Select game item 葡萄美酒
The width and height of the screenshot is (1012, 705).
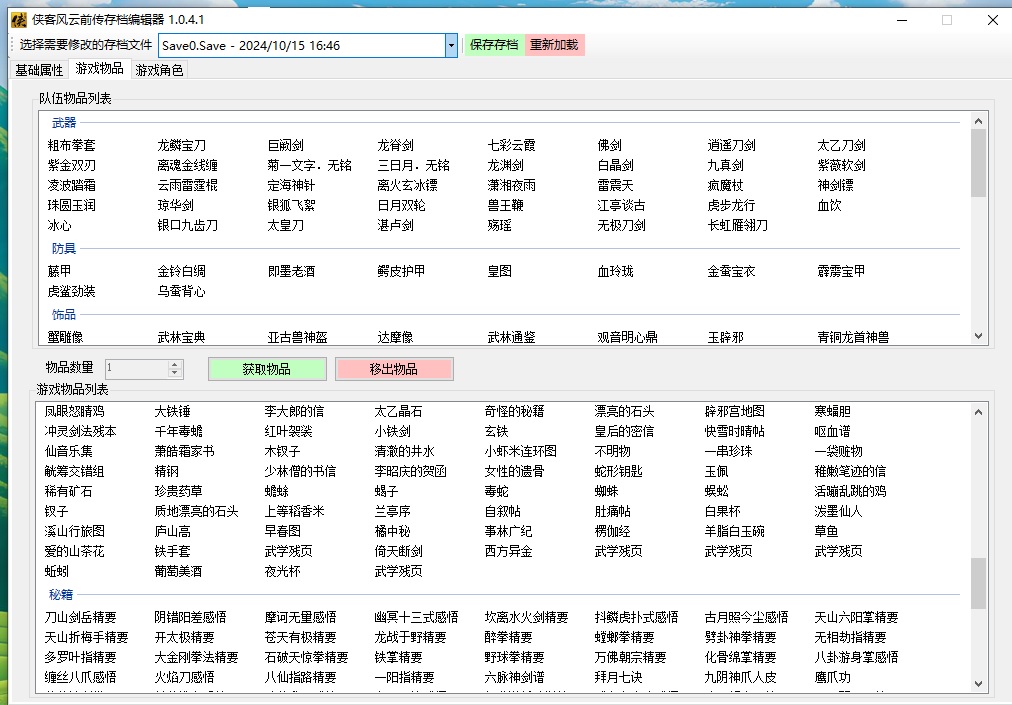[x=179, y=571]
